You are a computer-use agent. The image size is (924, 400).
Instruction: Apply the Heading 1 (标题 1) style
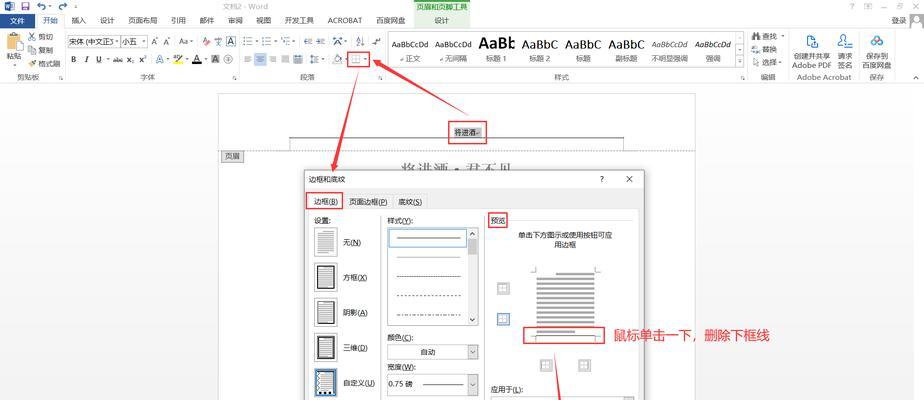(x=496, y=49)
